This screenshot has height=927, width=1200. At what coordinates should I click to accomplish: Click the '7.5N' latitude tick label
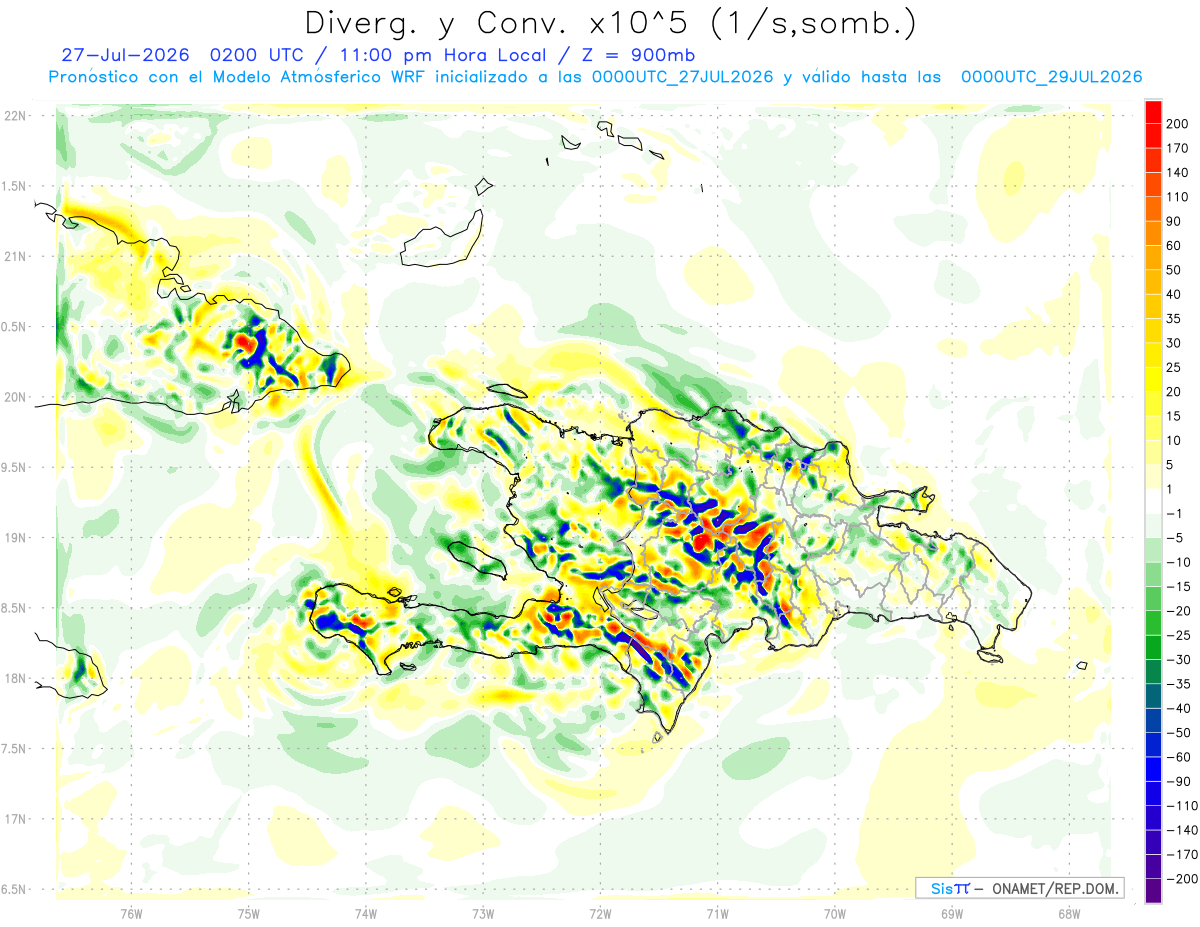(15, 750)
